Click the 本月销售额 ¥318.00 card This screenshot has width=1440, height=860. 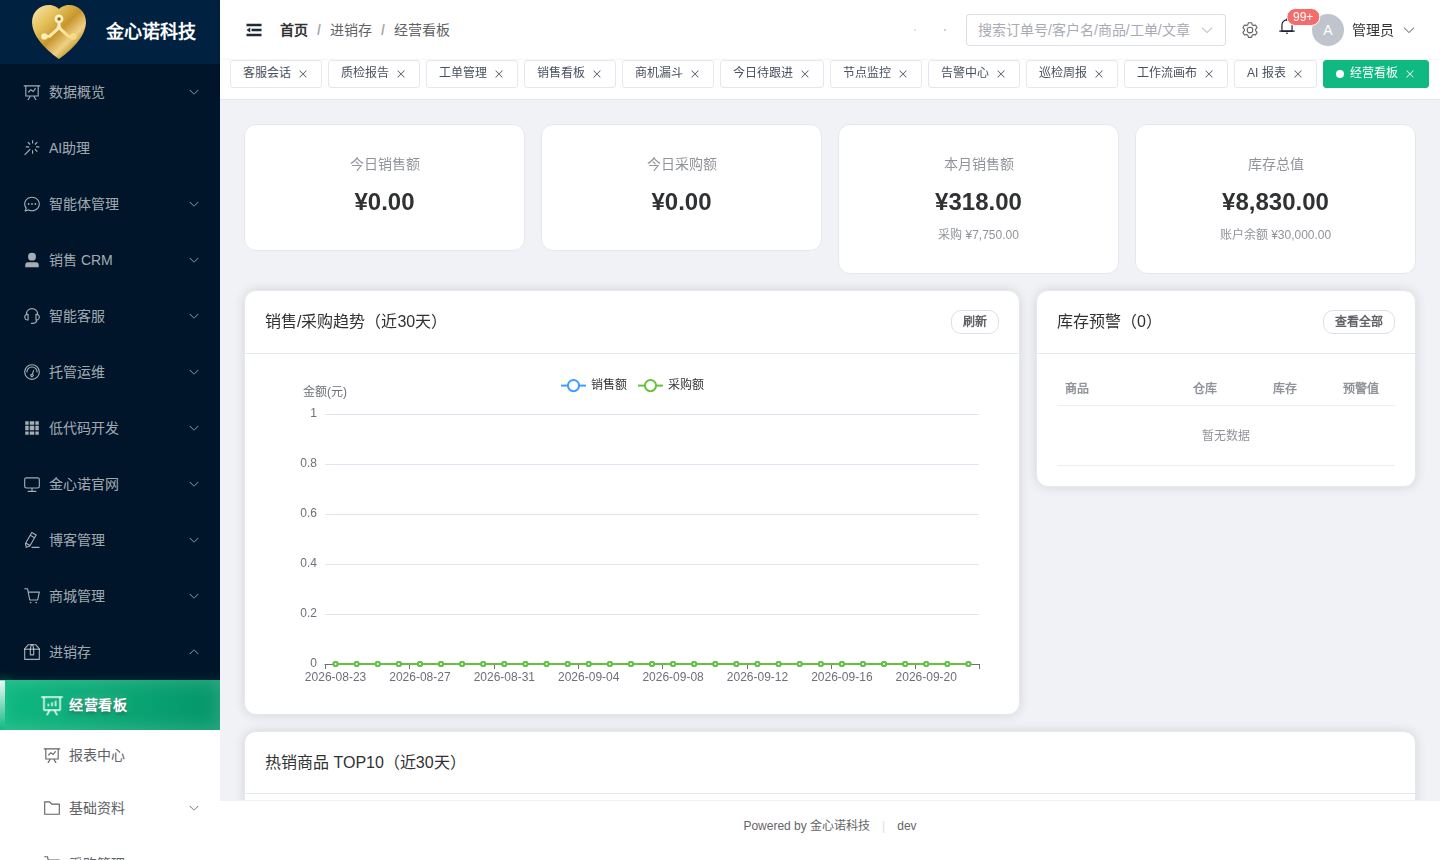978,199
